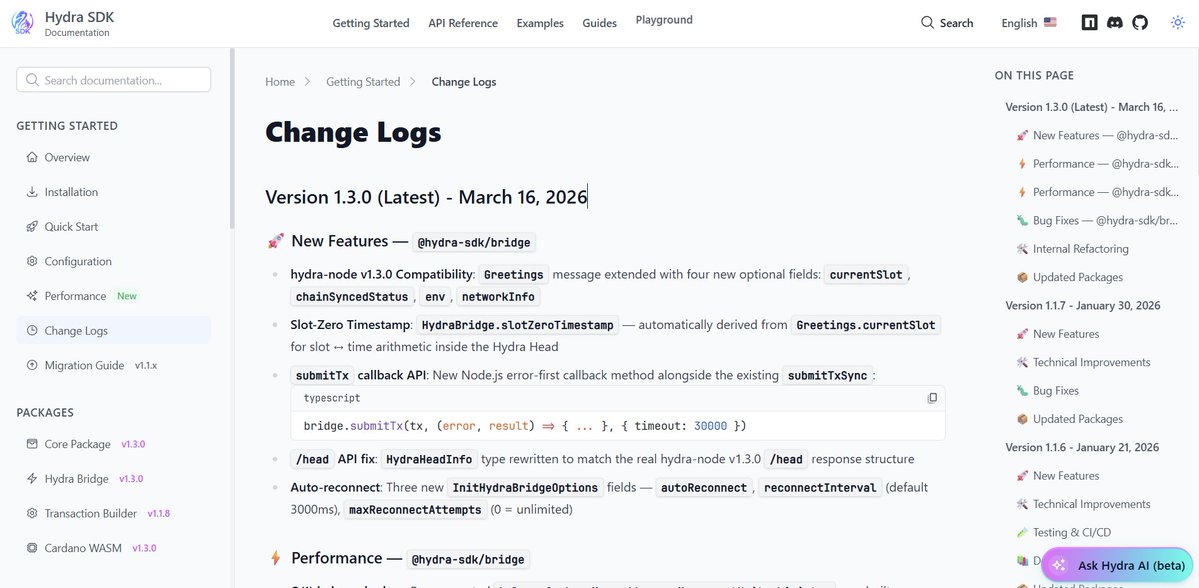Screen dimensions: 1199x588
Task: Open Hydra Bridge v1.3.0 package page
Action: tap(113, 479)
